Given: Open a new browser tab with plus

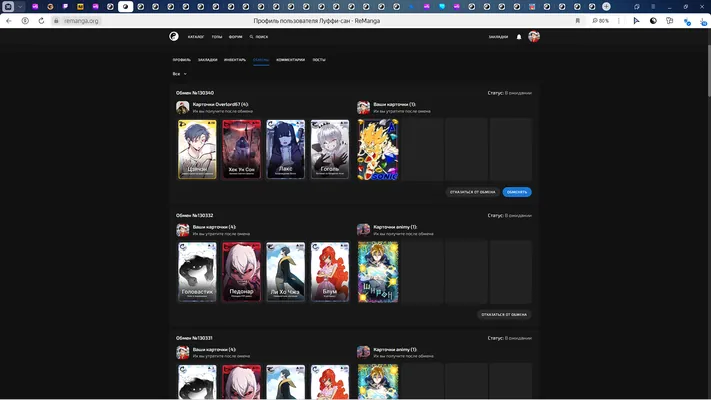Looking at the screenshot, I should 606,6.
